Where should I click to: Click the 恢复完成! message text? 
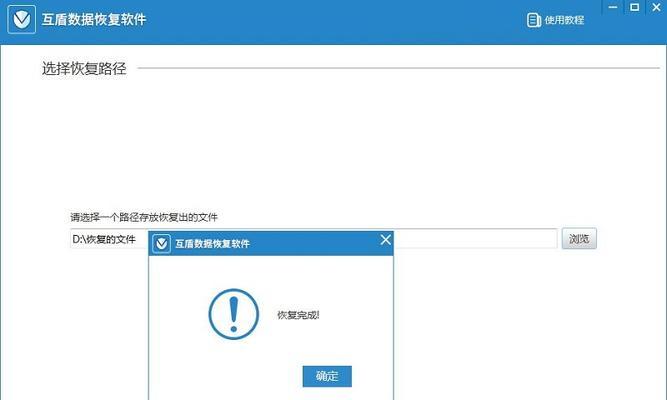point(298,315)
